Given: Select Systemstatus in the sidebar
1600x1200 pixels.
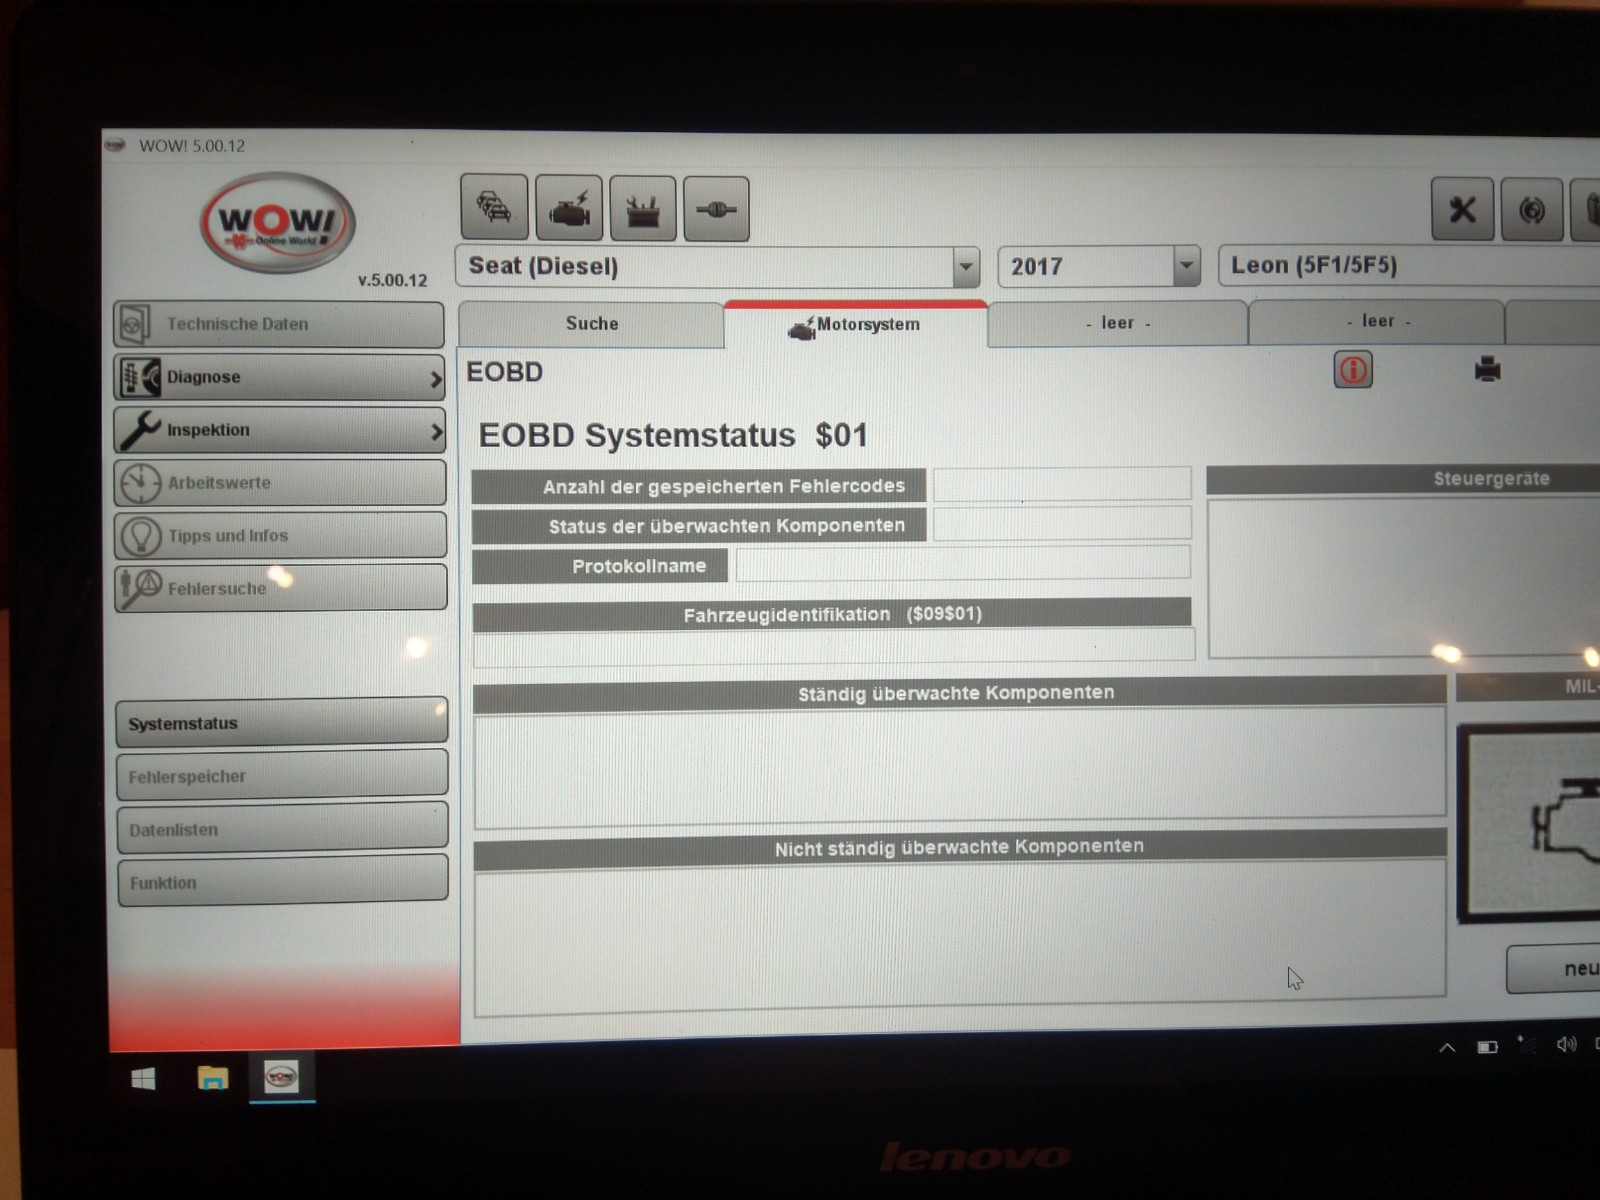Looking at the screenshot, I should [282, 722].
